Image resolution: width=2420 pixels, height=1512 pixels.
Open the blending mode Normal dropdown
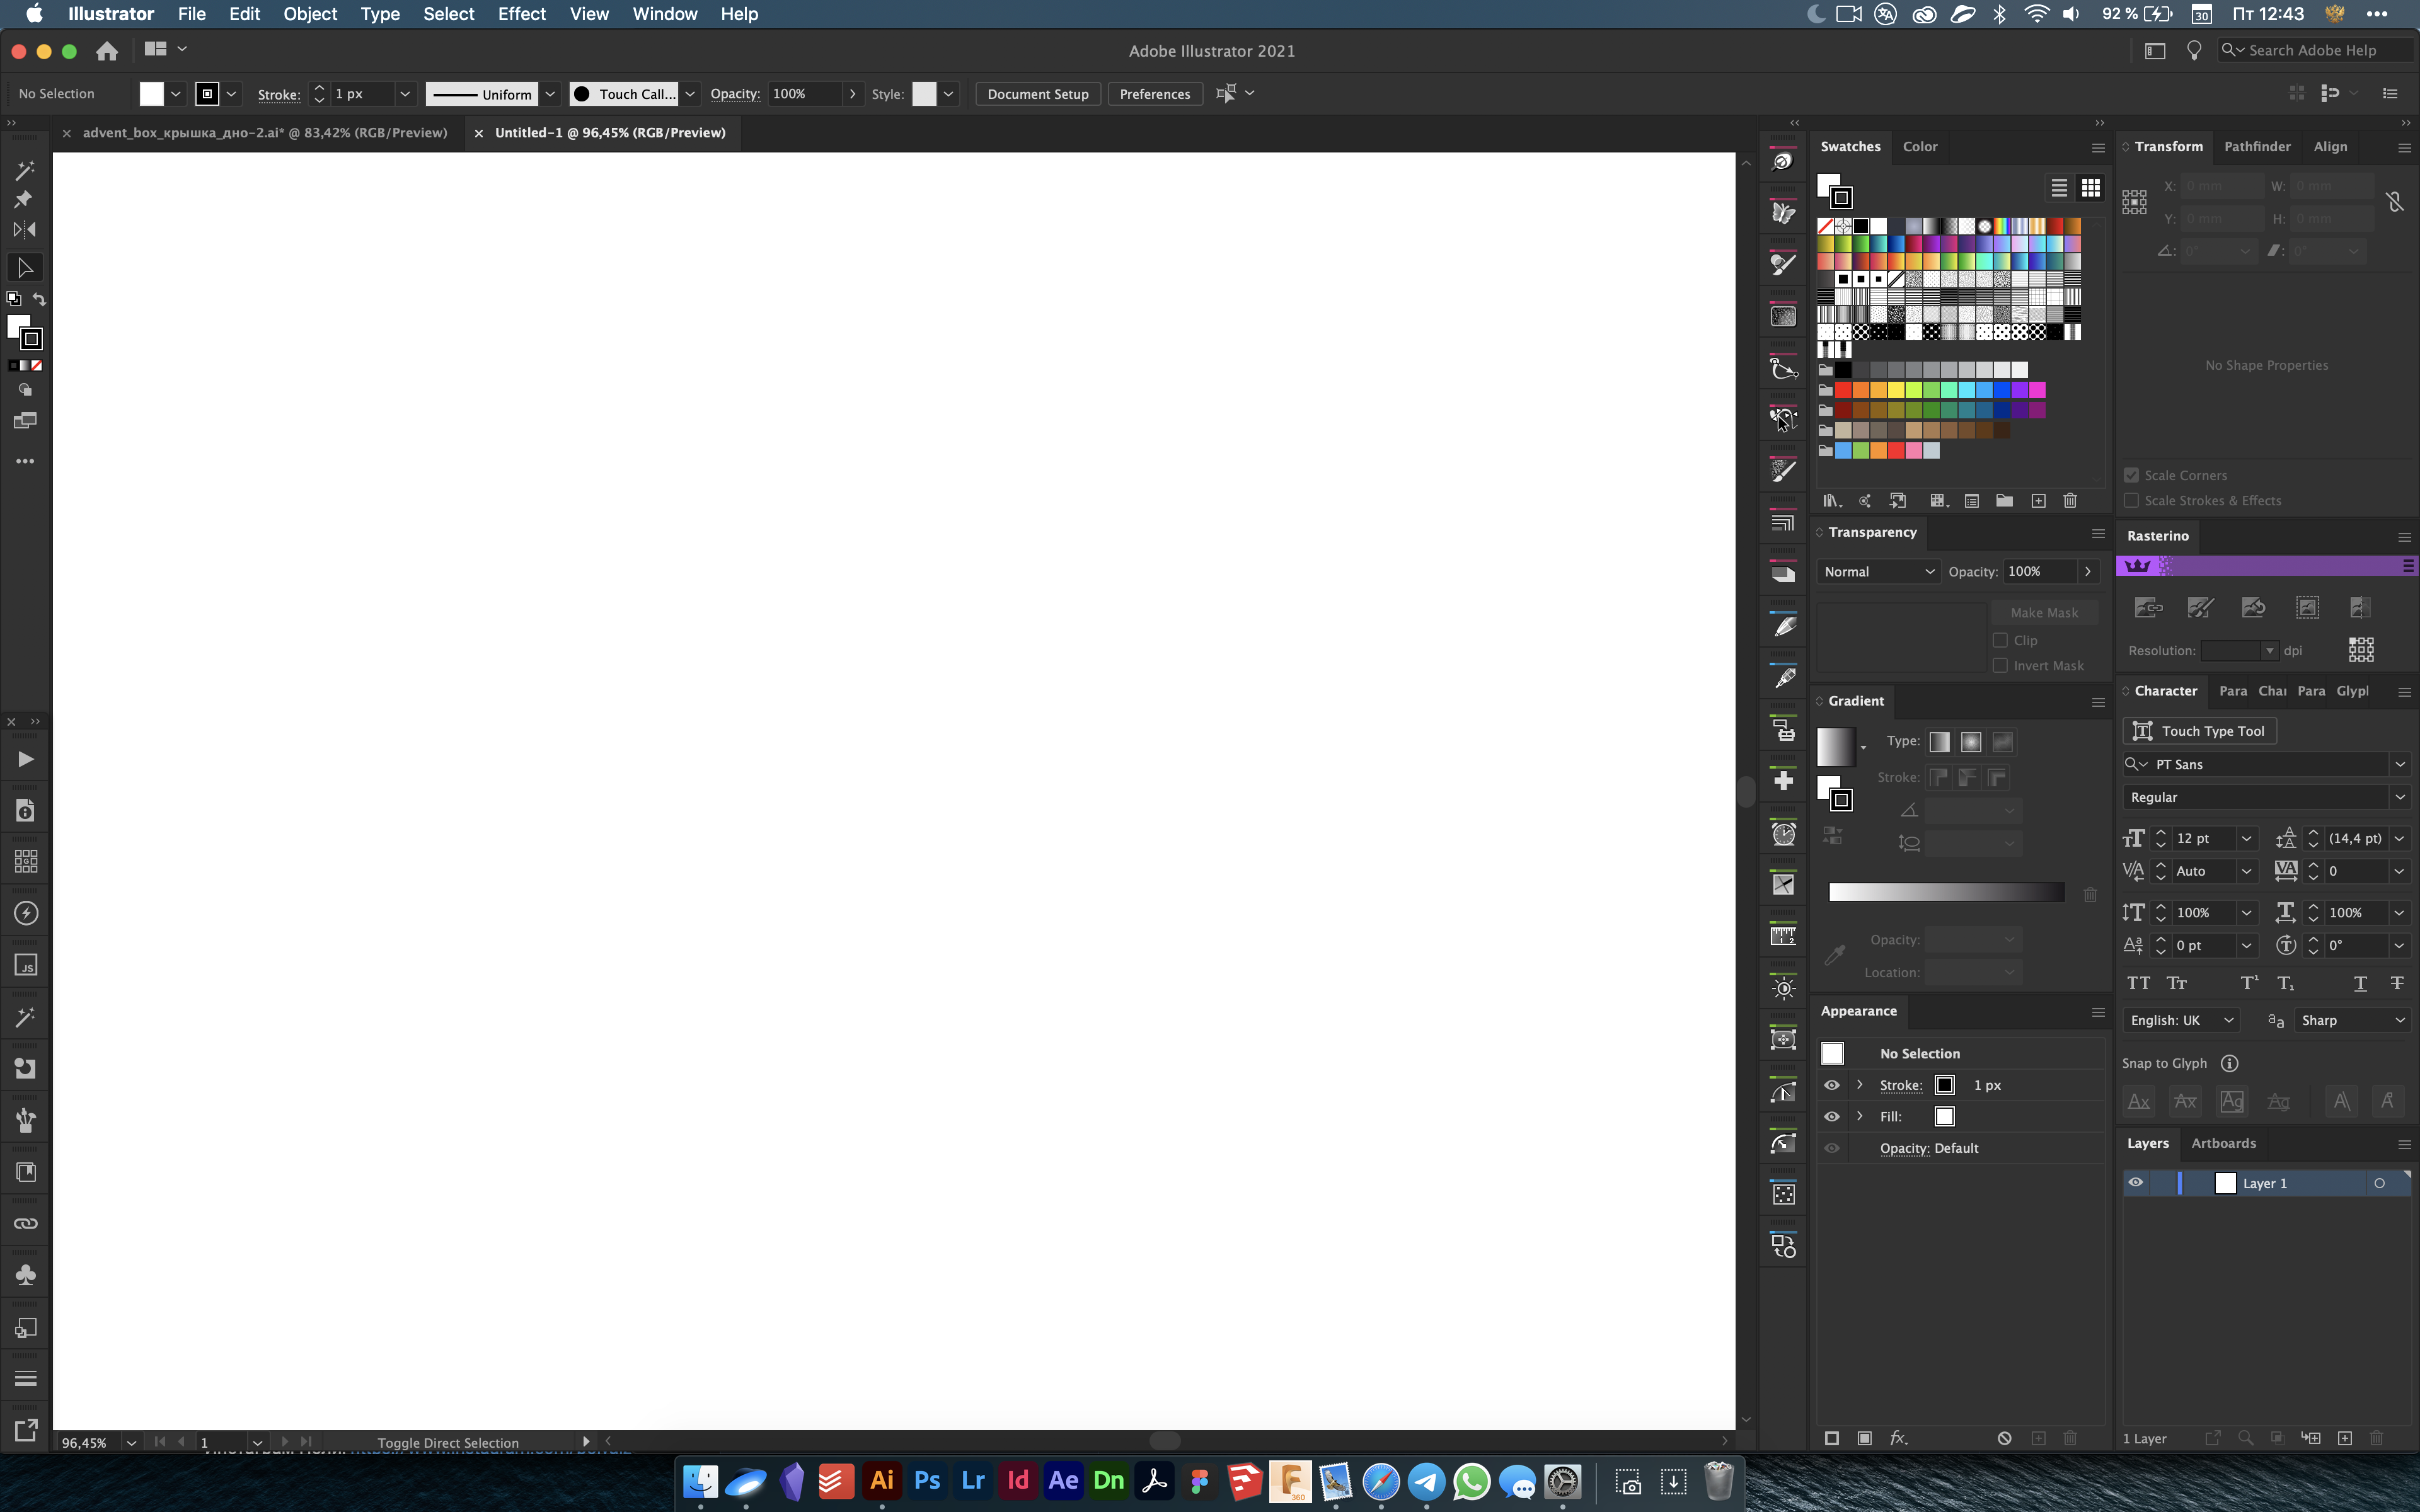(1878, 572)
